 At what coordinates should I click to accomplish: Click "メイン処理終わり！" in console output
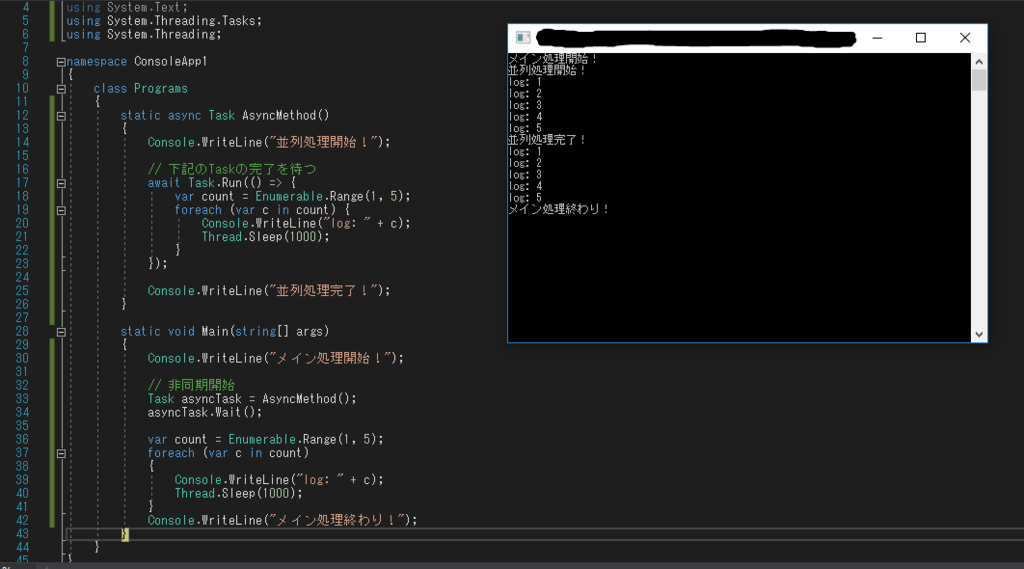pyautogui.click(x=558, y=209)
